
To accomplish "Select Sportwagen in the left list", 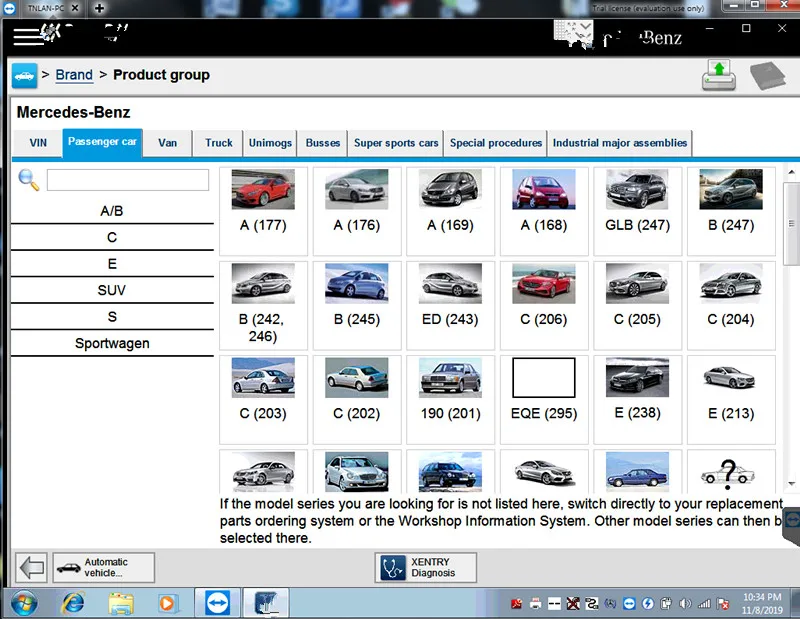I will click(112, 343).
